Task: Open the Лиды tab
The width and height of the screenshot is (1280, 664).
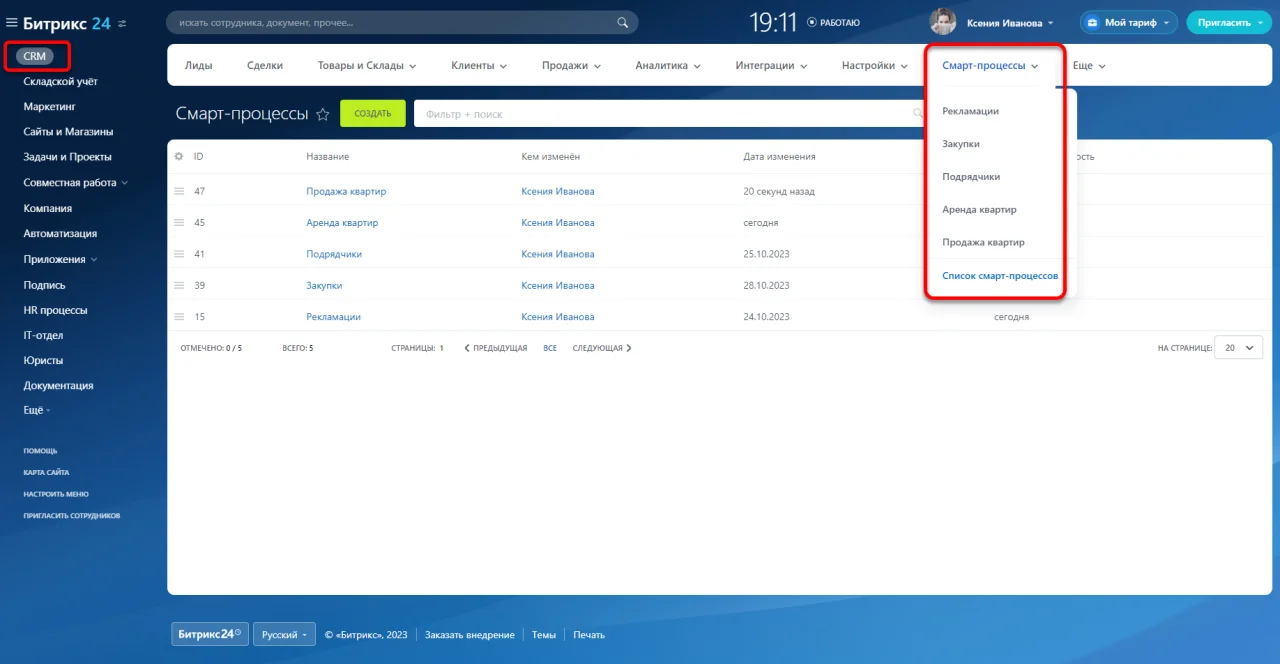Action: 198,65
